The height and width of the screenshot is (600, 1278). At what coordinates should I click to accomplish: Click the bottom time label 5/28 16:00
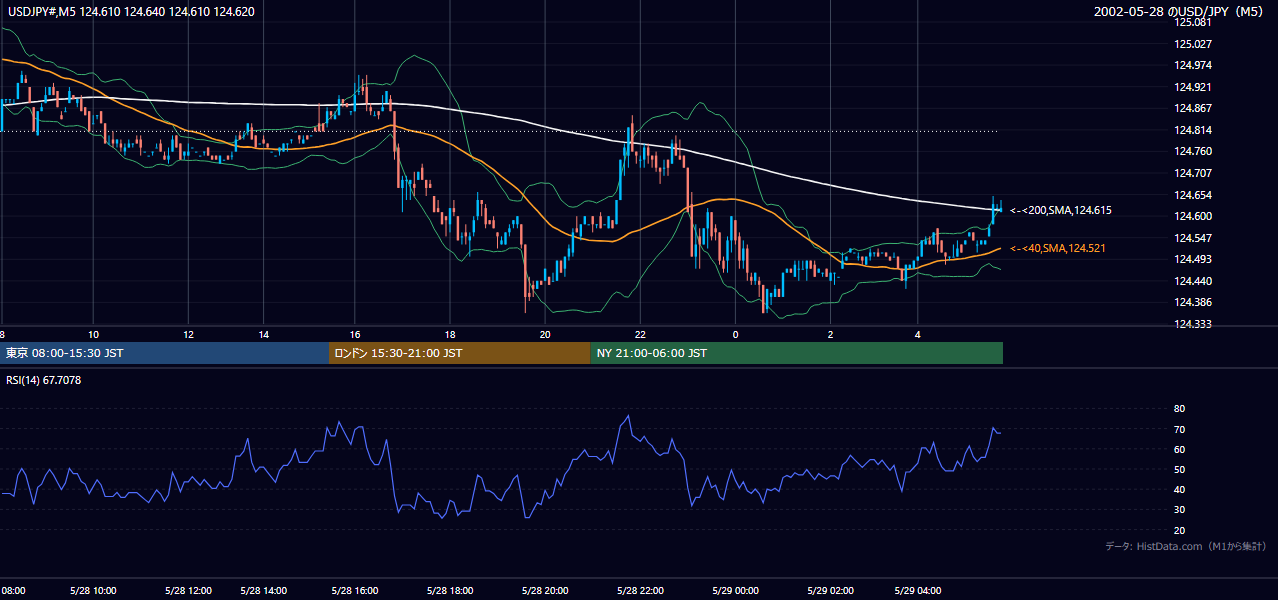(x=353, y=591)
